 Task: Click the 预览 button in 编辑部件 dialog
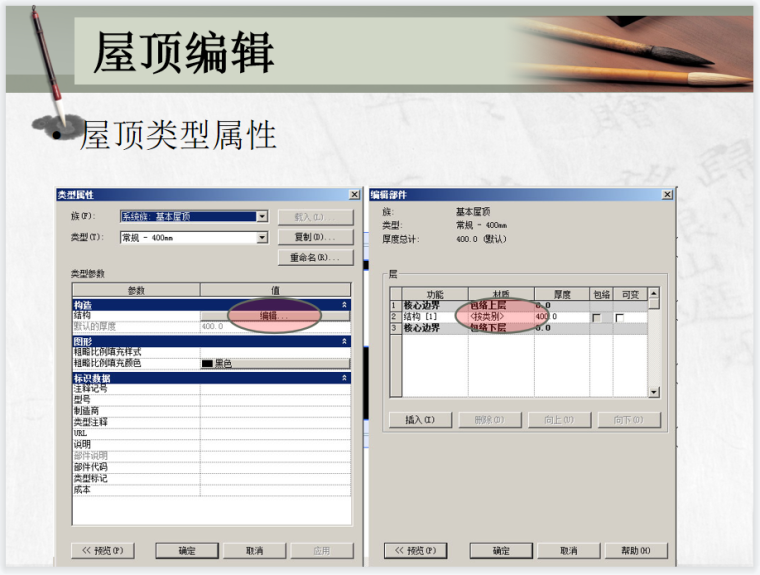(x=414, y=550)
